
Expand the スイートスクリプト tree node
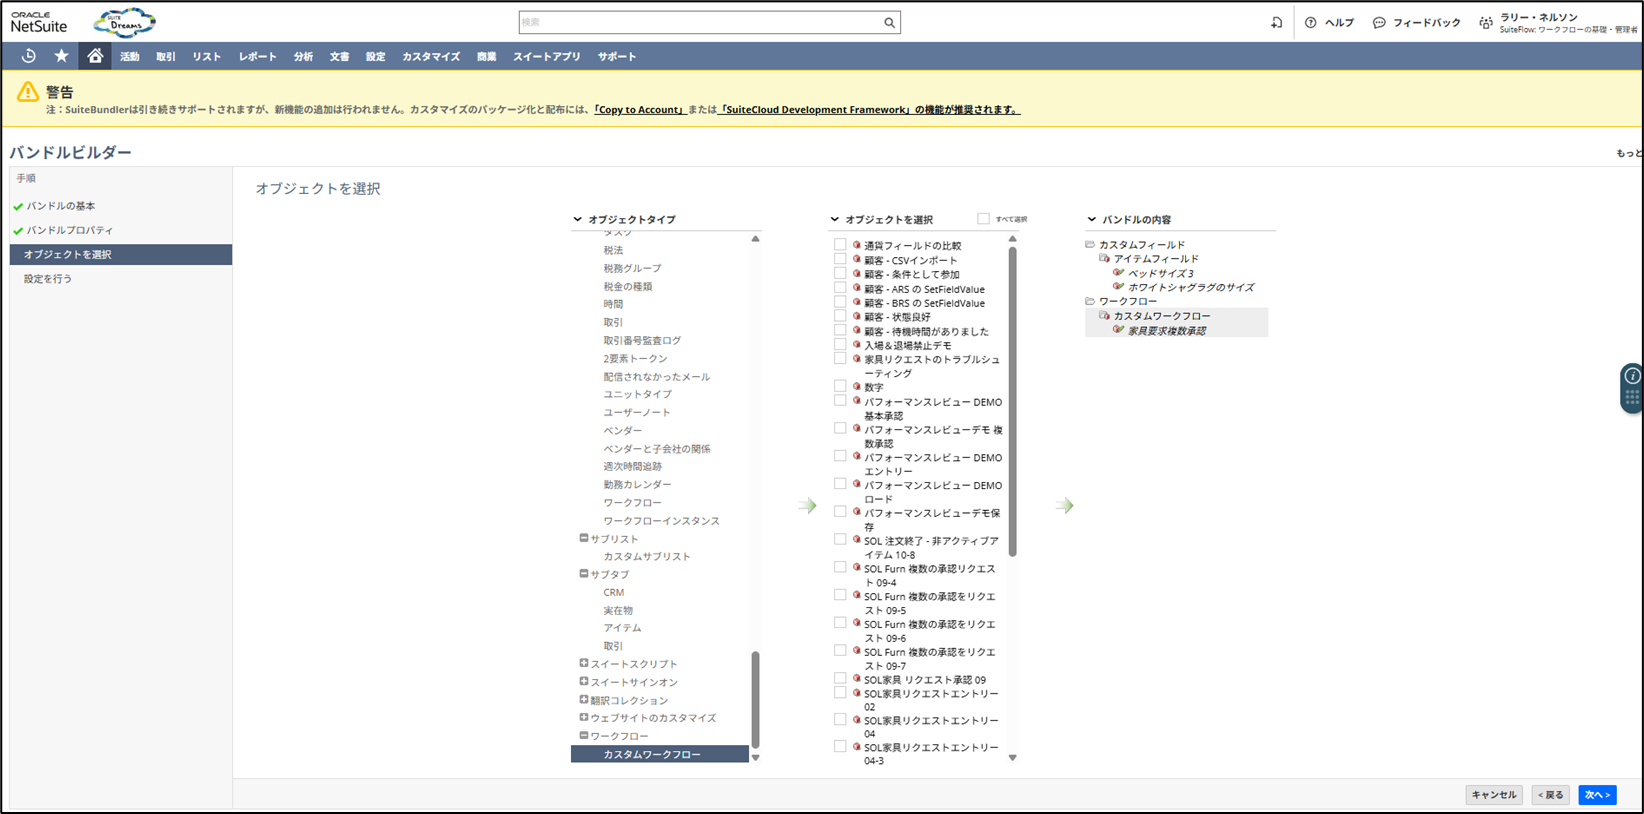click(583, 663)
